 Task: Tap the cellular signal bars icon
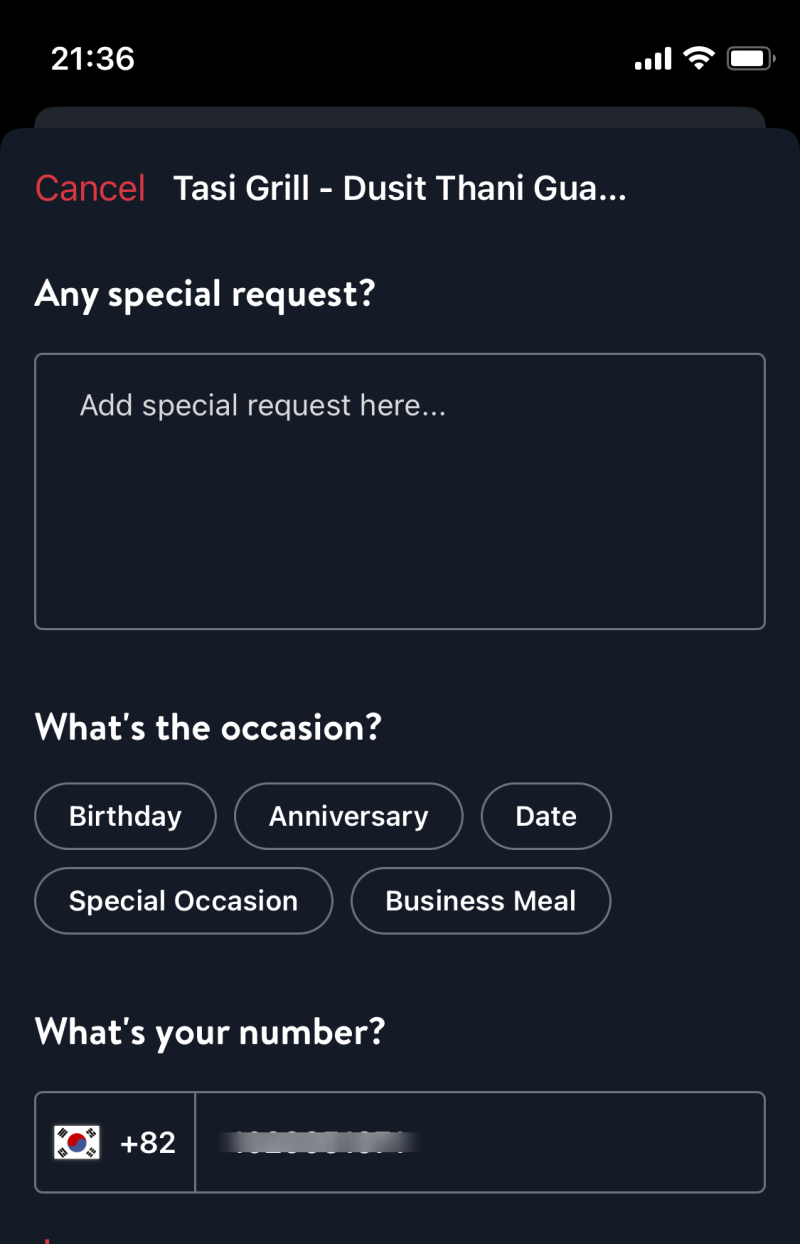point(653,60)
